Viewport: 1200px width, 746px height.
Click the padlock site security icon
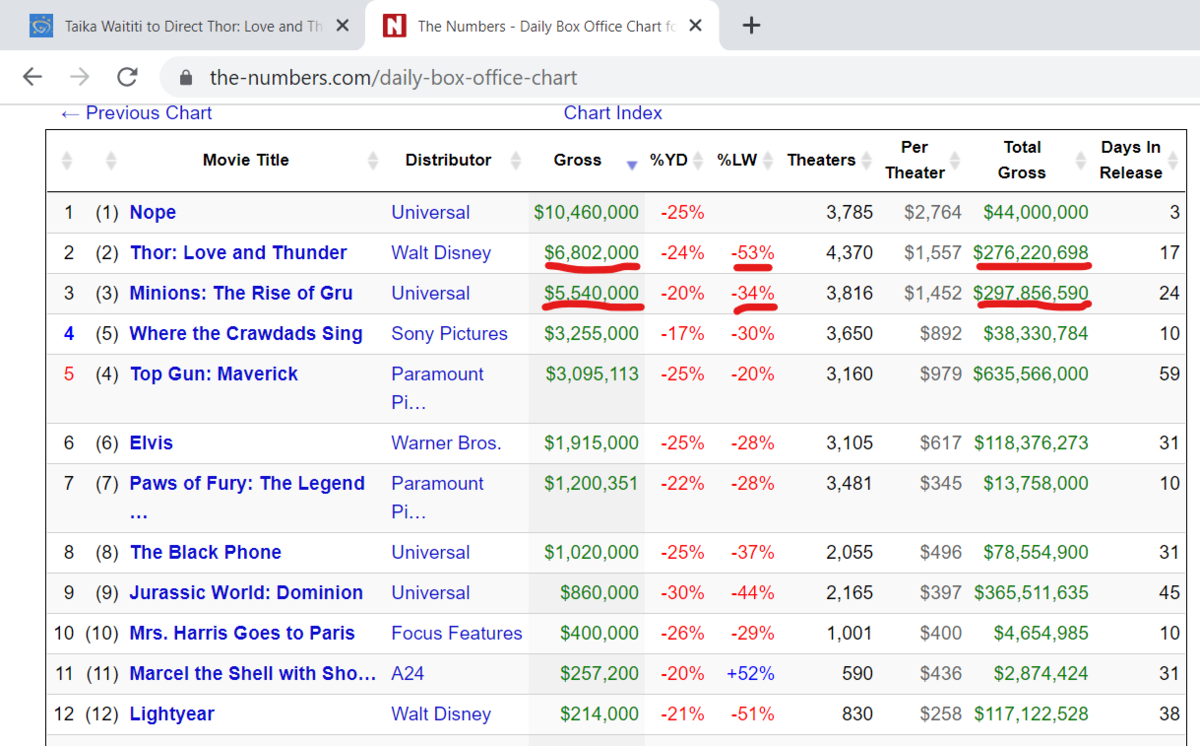pyautogui.click(x=184, y=78)
